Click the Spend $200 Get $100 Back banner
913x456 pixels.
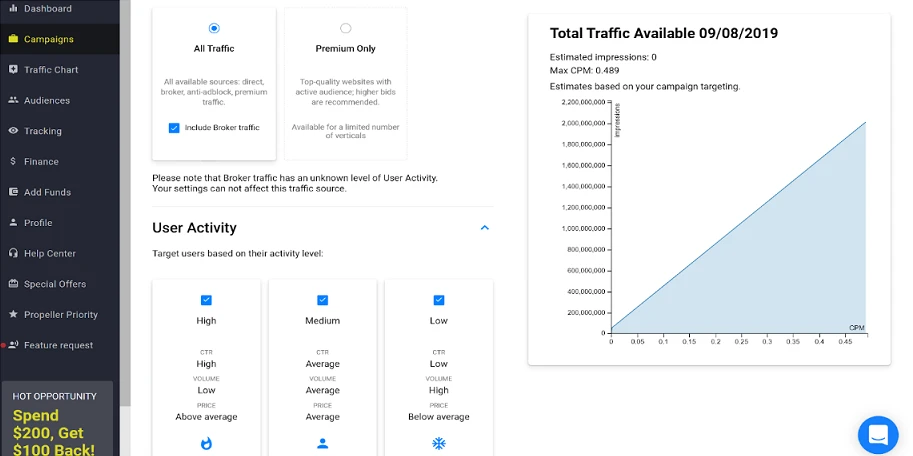tap(56, 418)
